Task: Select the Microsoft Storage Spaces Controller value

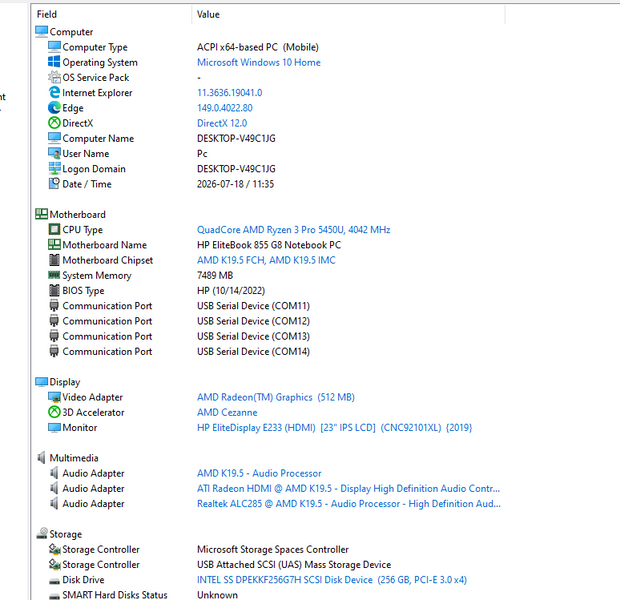Action: 273,549
